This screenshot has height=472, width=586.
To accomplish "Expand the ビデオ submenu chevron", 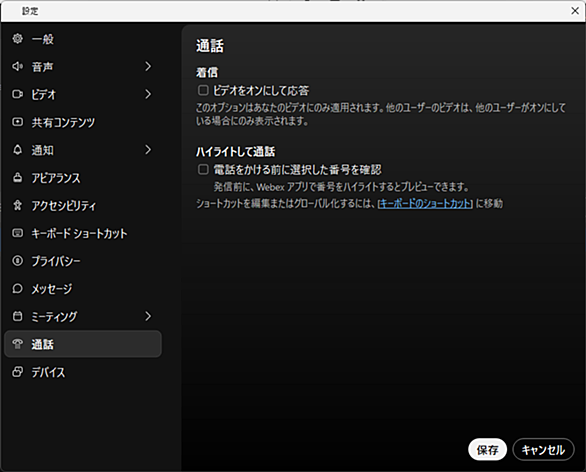I will tap(148, 94).
